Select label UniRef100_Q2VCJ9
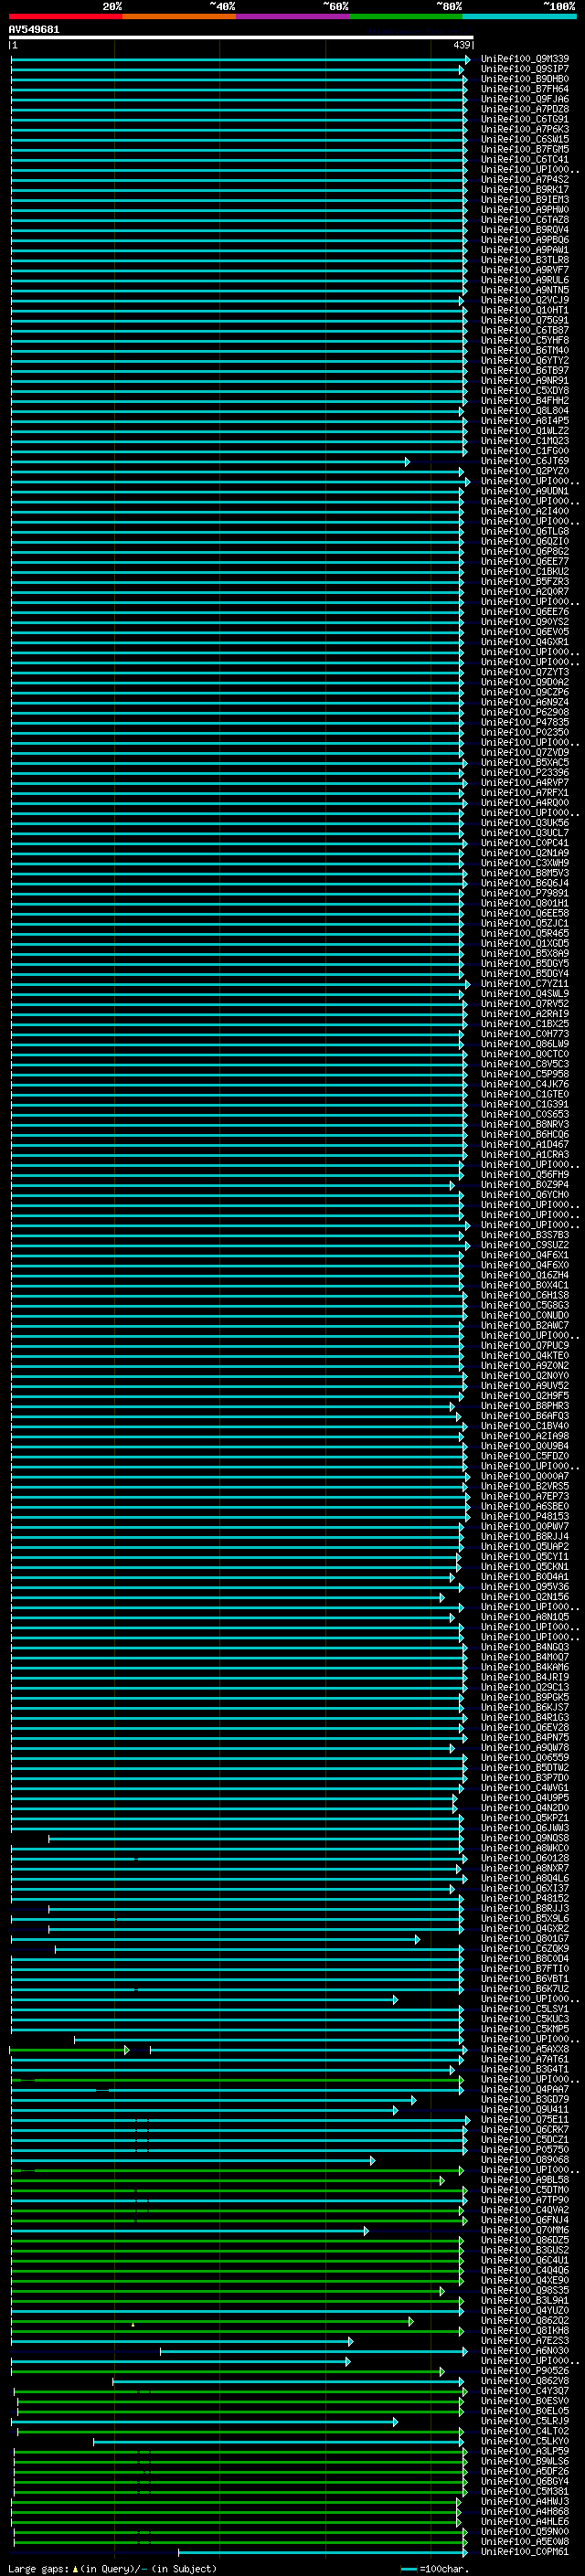 coord(525,300)
